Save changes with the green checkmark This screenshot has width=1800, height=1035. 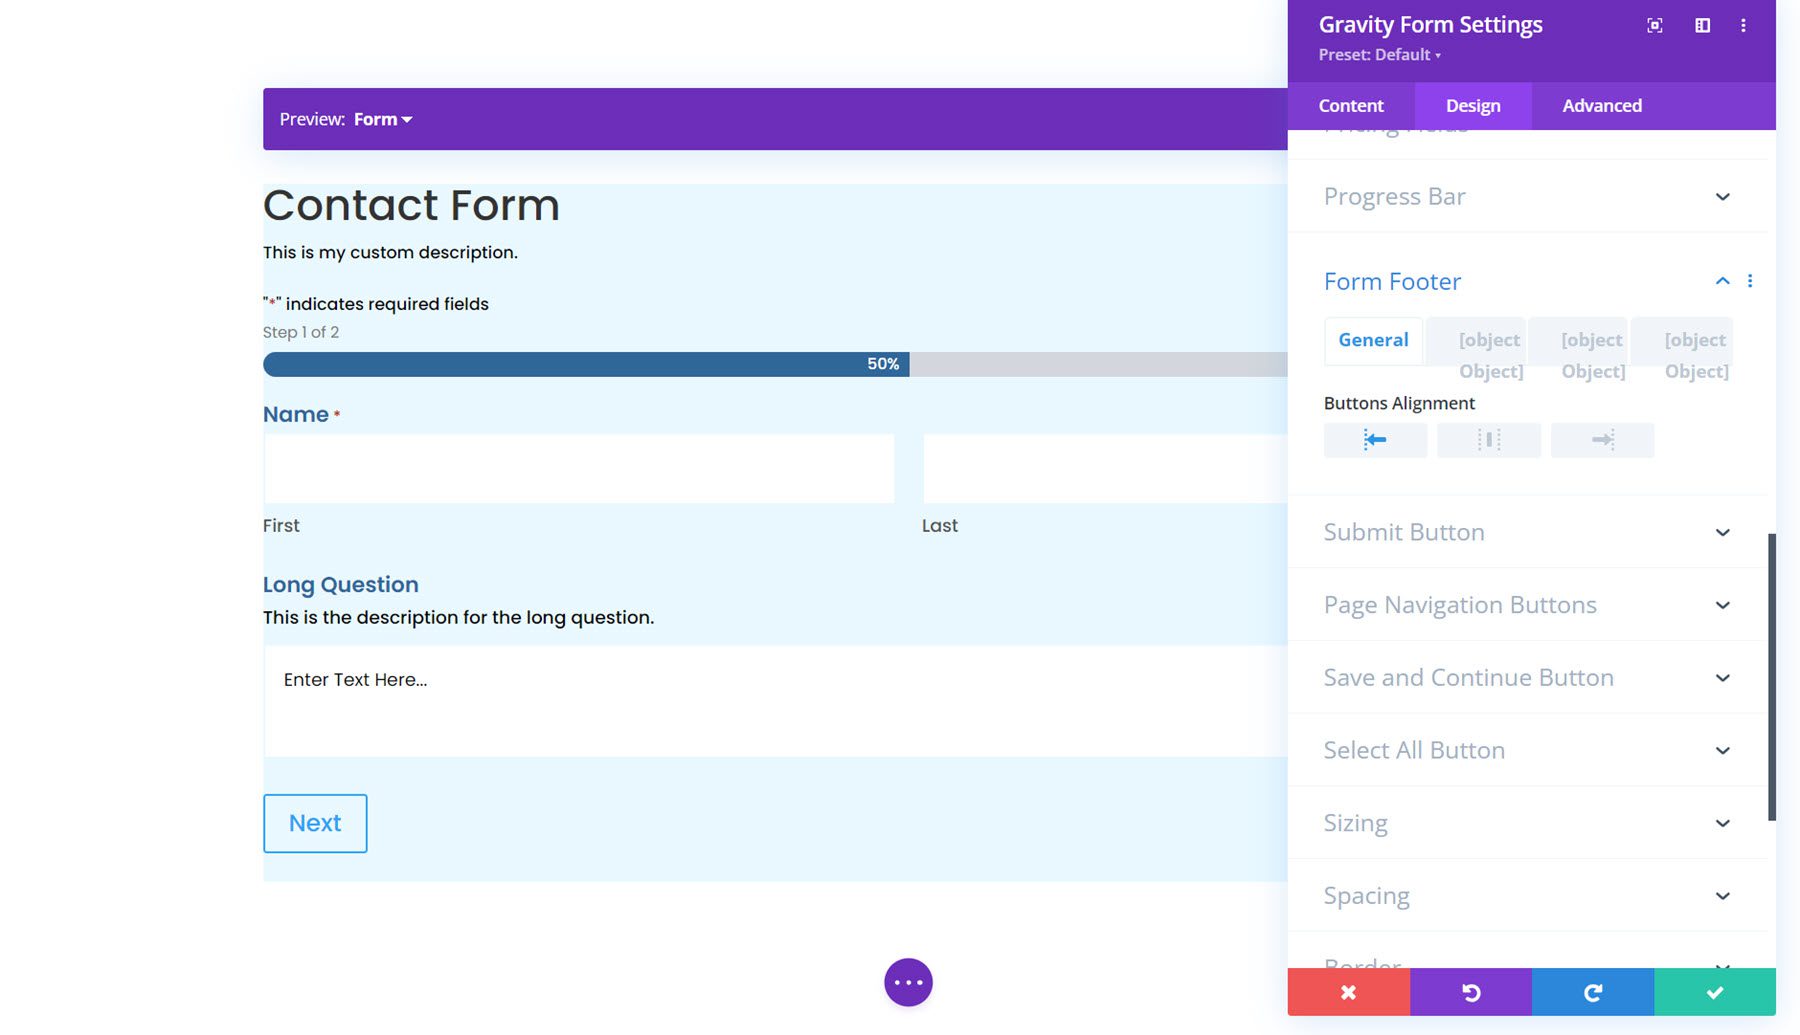tap(1715, 992)
